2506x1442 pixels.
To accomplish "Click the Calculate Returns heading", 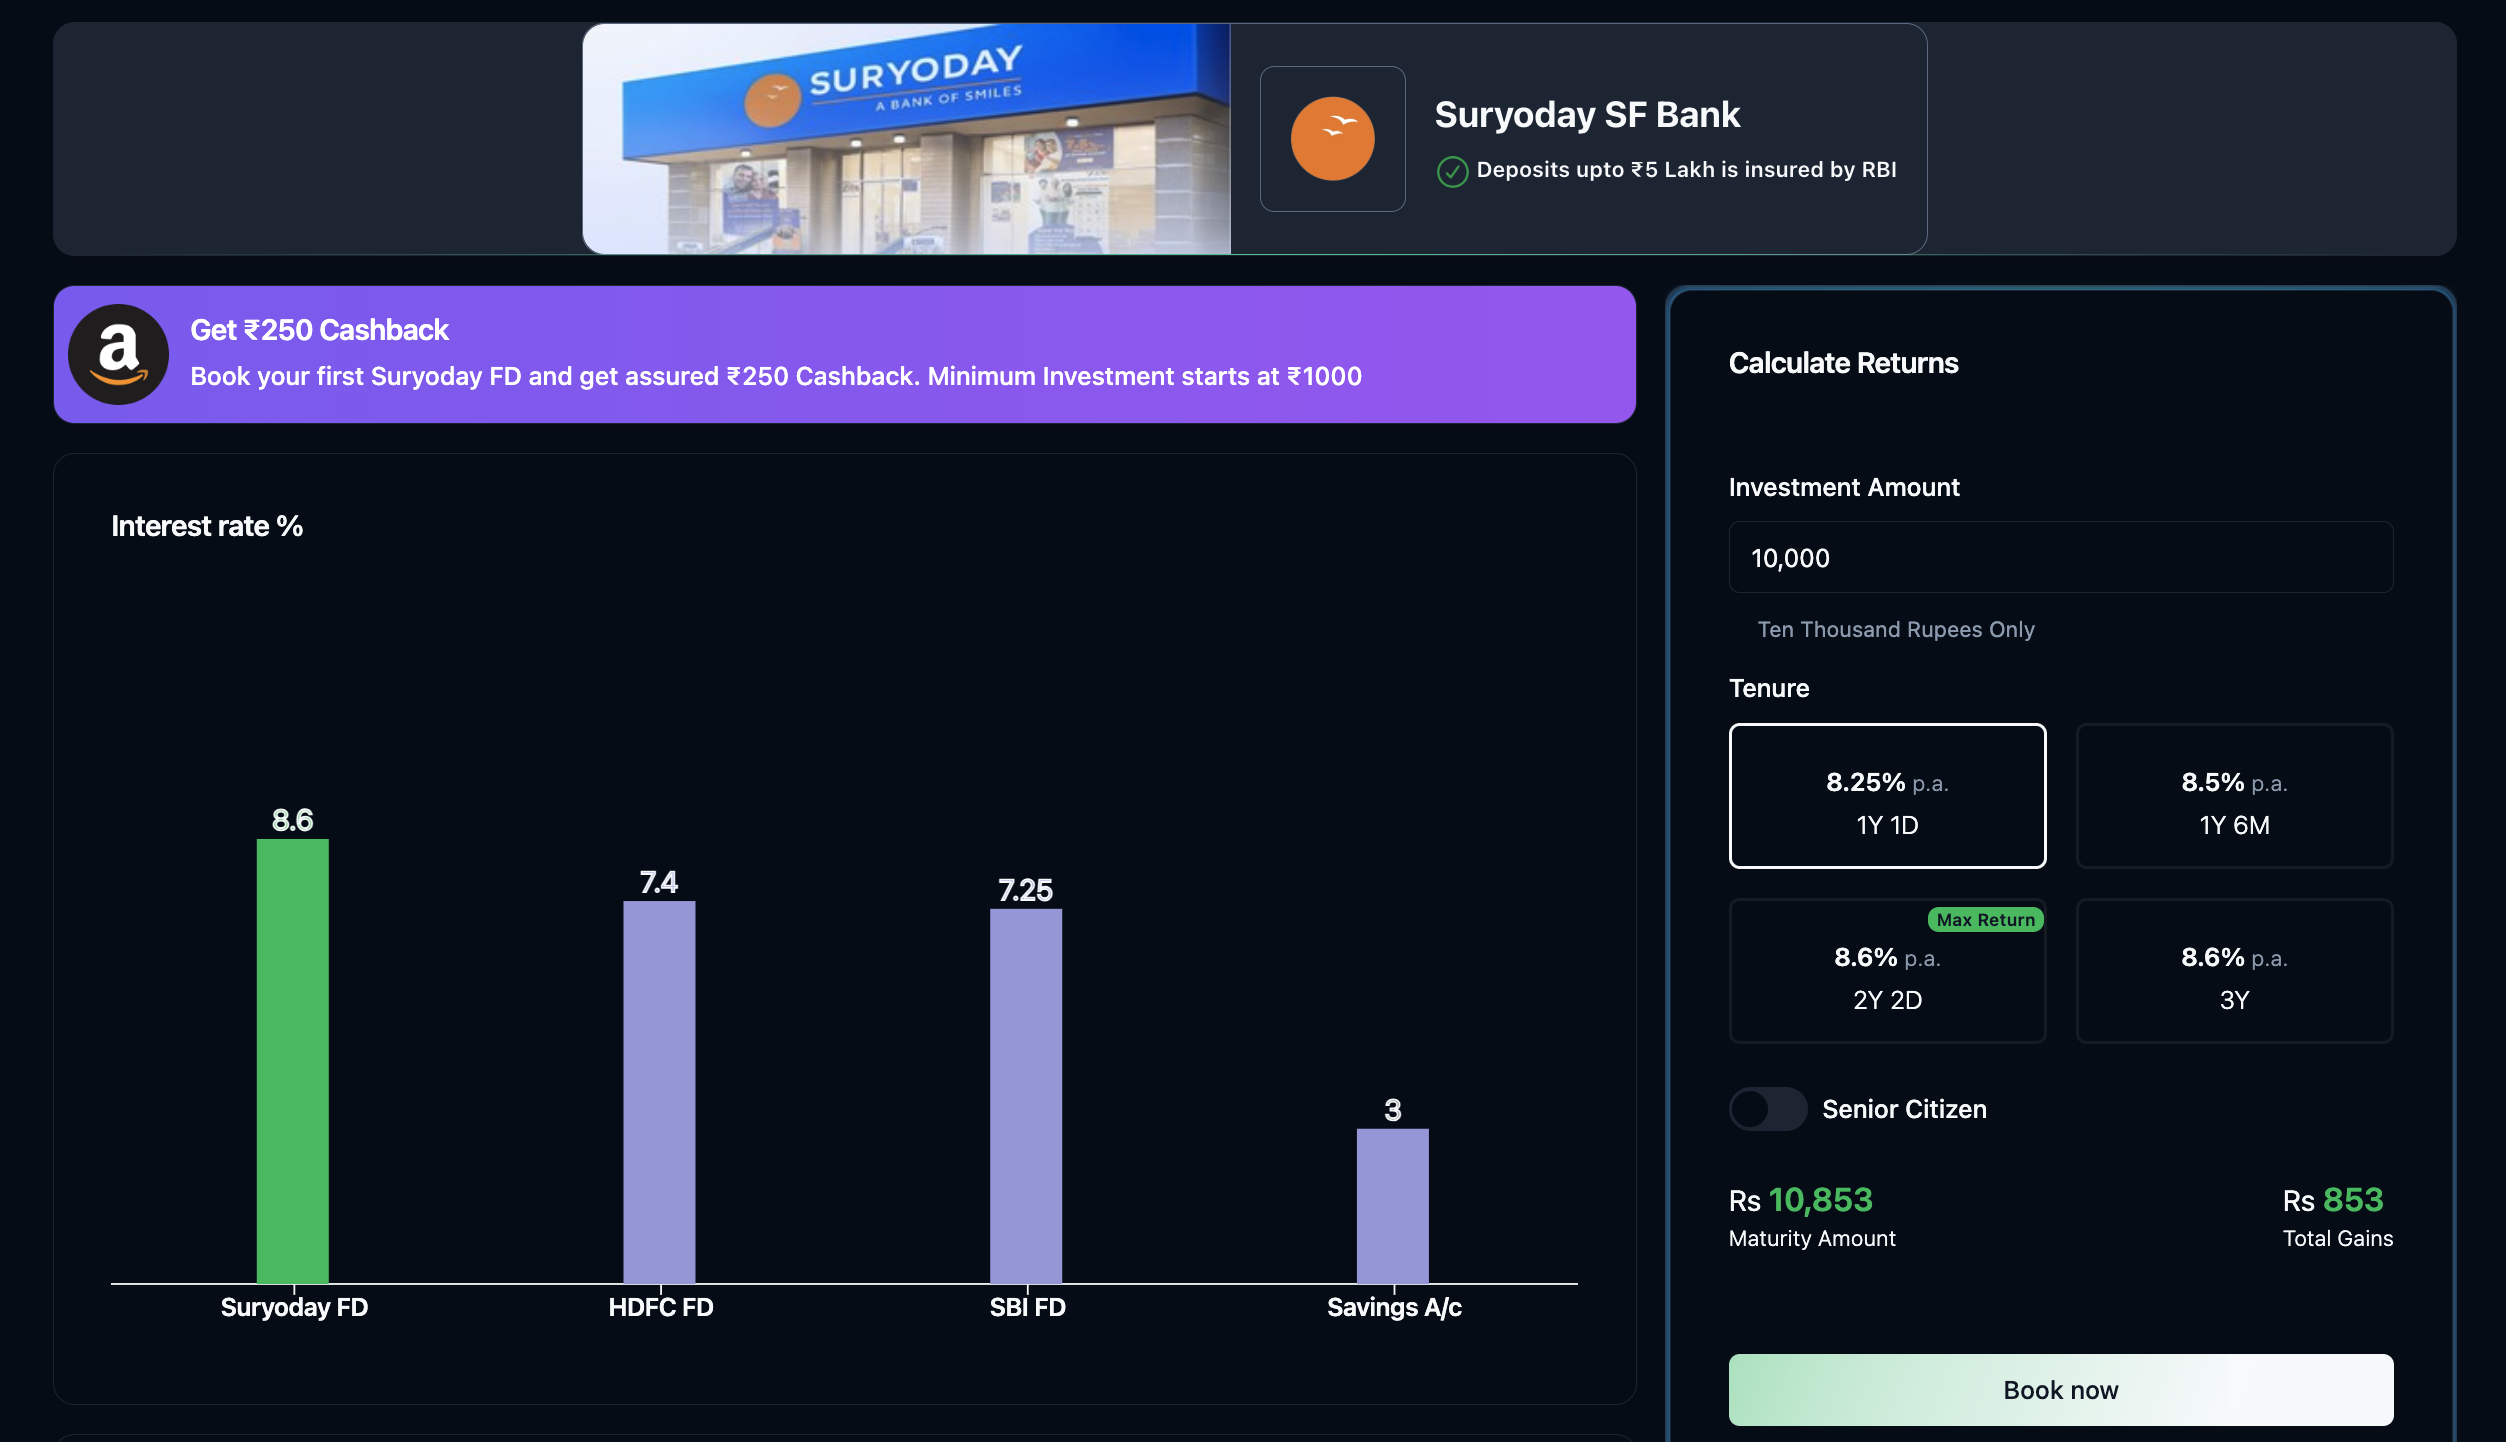I will pos(1843,363).
